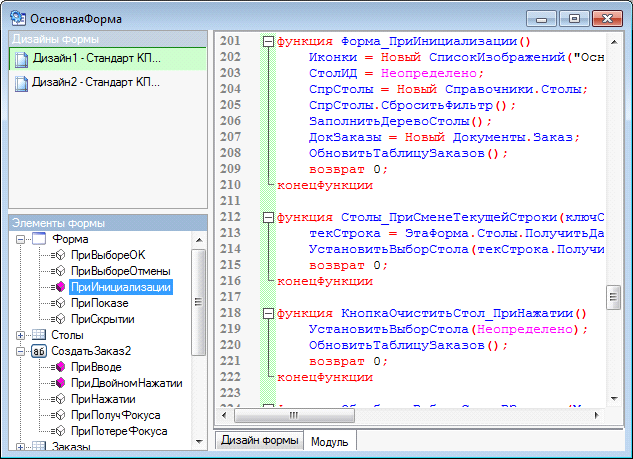633x459 pixels.
Task: Click конецфункции on line 216
Action: [325, 281]
